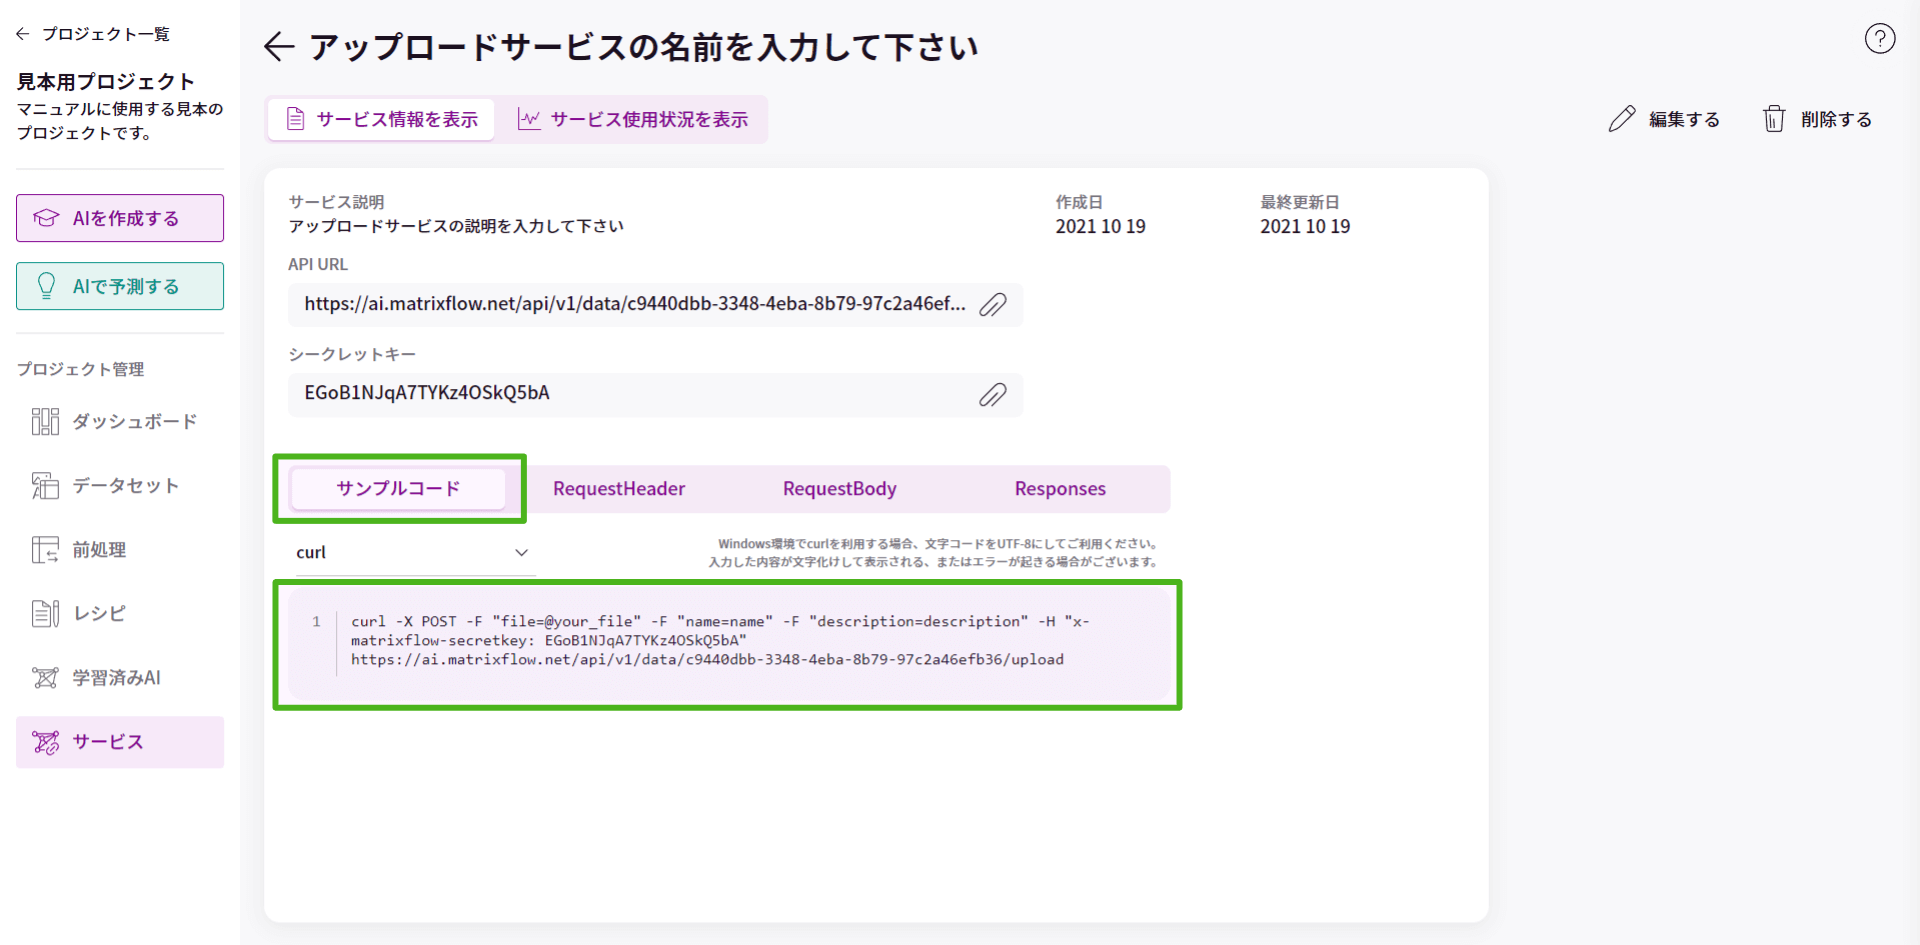Click the 最終更新日 date value
The height and width of the screenshot is (945, 1920).
[x=1305, y=227]
